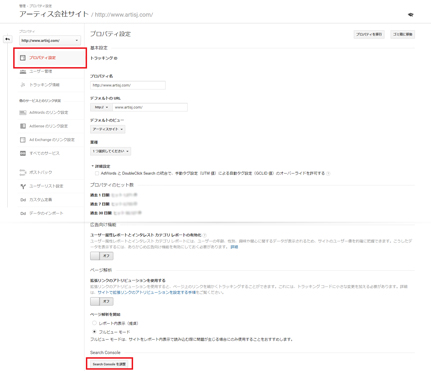This screenshot has width=431, height=371.
Task: Click the default URL field www.artisj.com/
Action: [x=150, y=107]
